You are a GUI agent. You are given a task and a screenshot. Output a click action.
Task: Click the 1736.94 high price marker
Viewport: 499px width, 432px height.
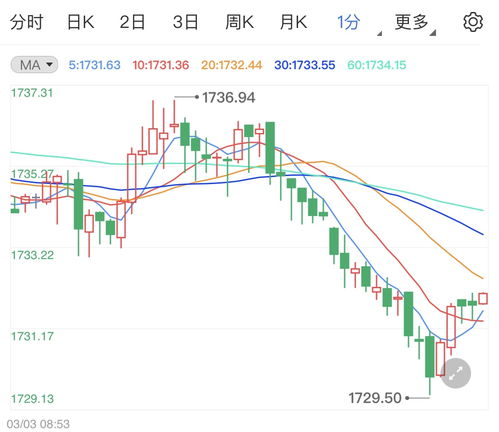coord(229,98)
